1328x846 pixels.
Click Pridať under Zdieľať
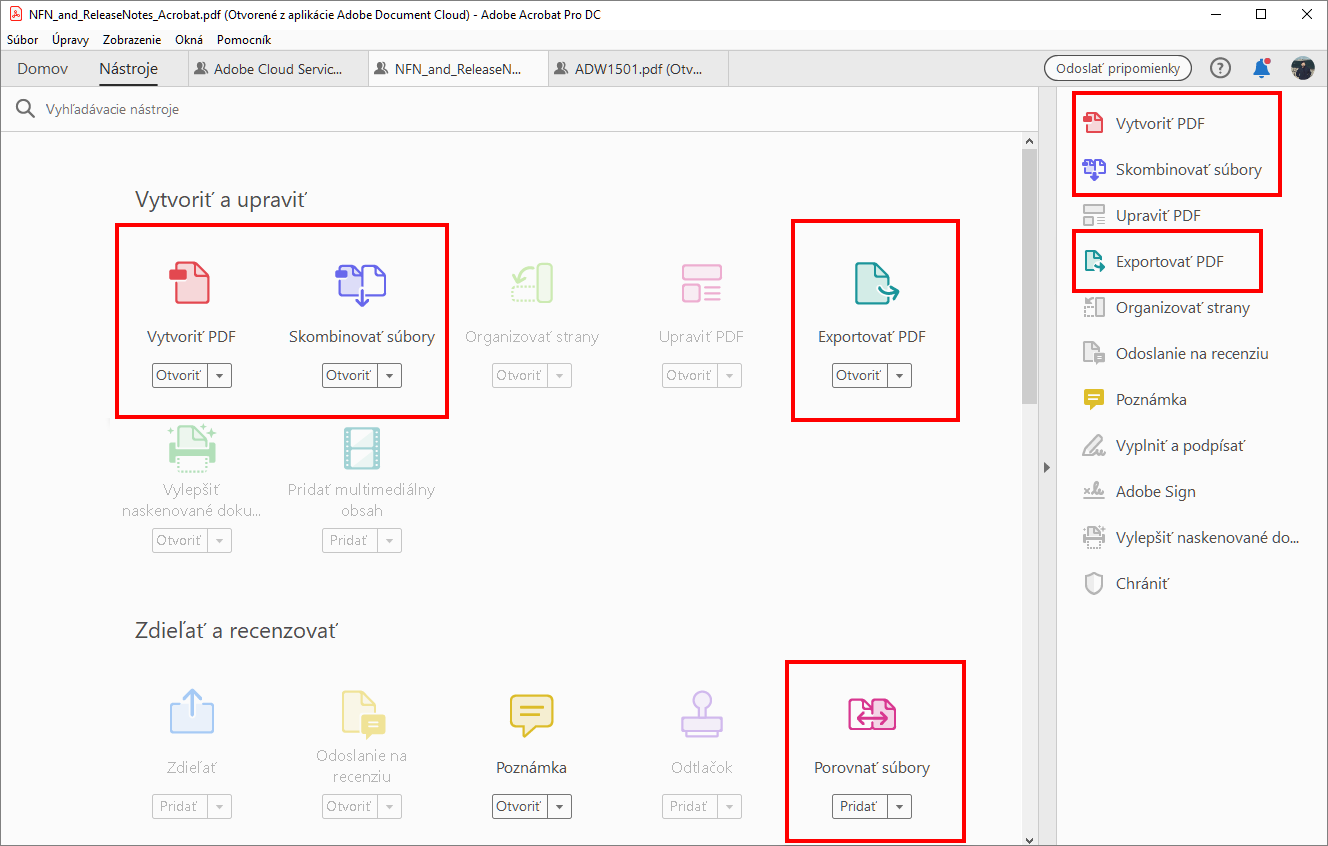(x=180, y=807)
